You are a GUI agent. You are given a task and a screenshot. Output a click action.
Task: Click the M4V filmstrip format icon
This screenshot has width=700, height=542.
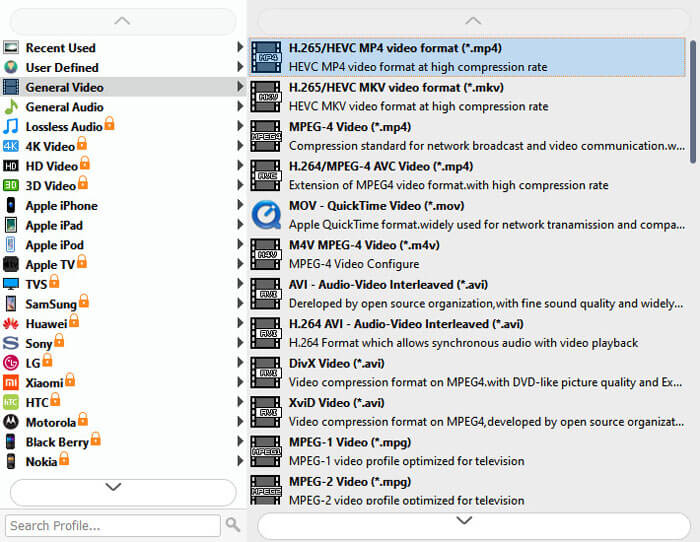(266, 254)
